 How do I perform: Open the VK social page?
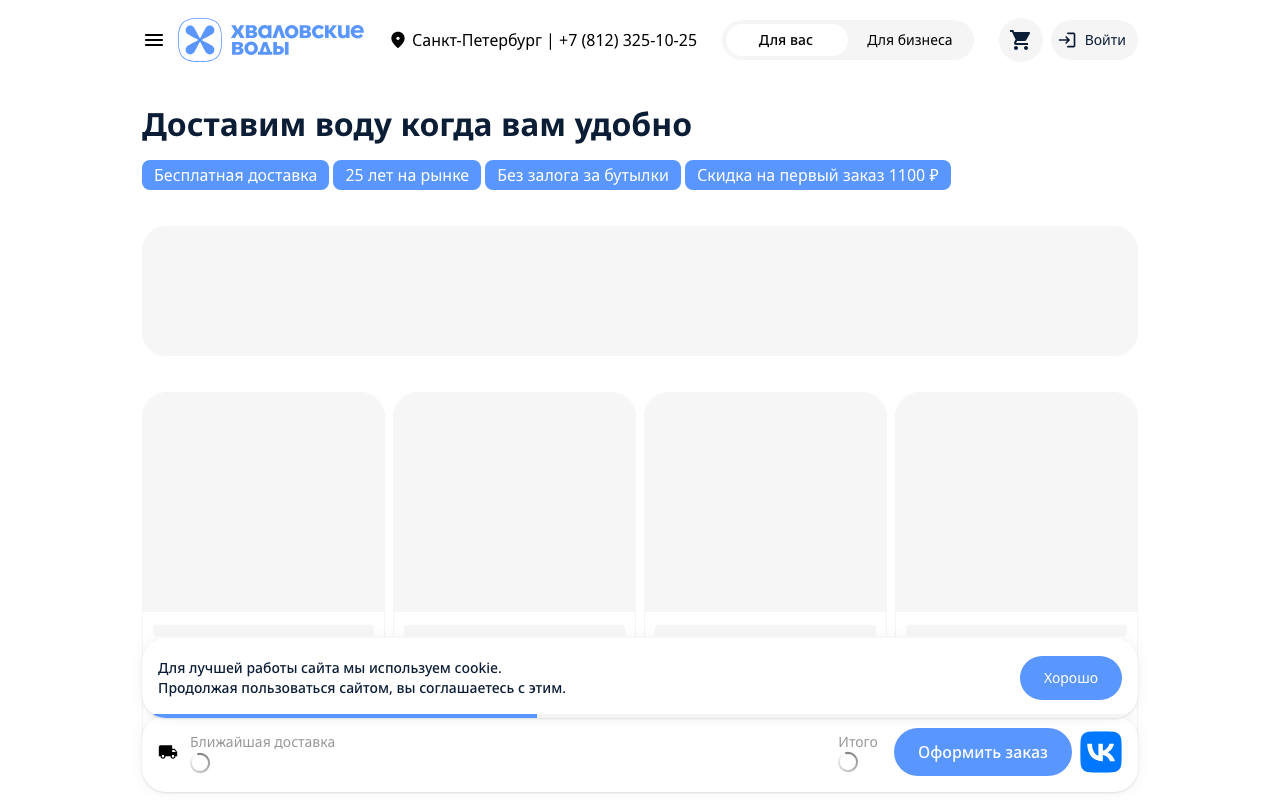click(1100, 751)
